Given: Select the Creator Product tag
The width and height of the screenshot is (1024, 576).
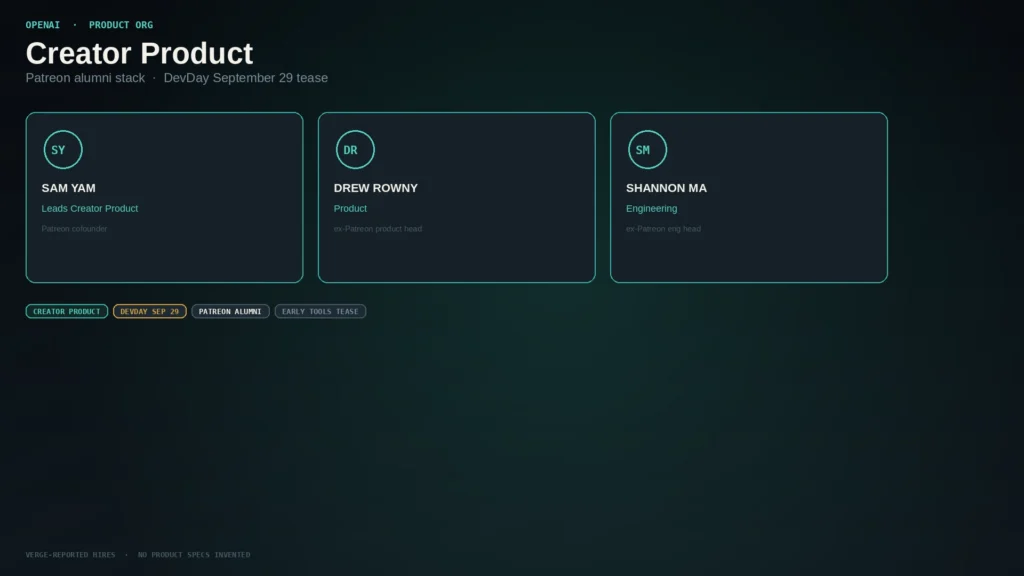Looking at the screenshot, I should click(x=67, y=312).
